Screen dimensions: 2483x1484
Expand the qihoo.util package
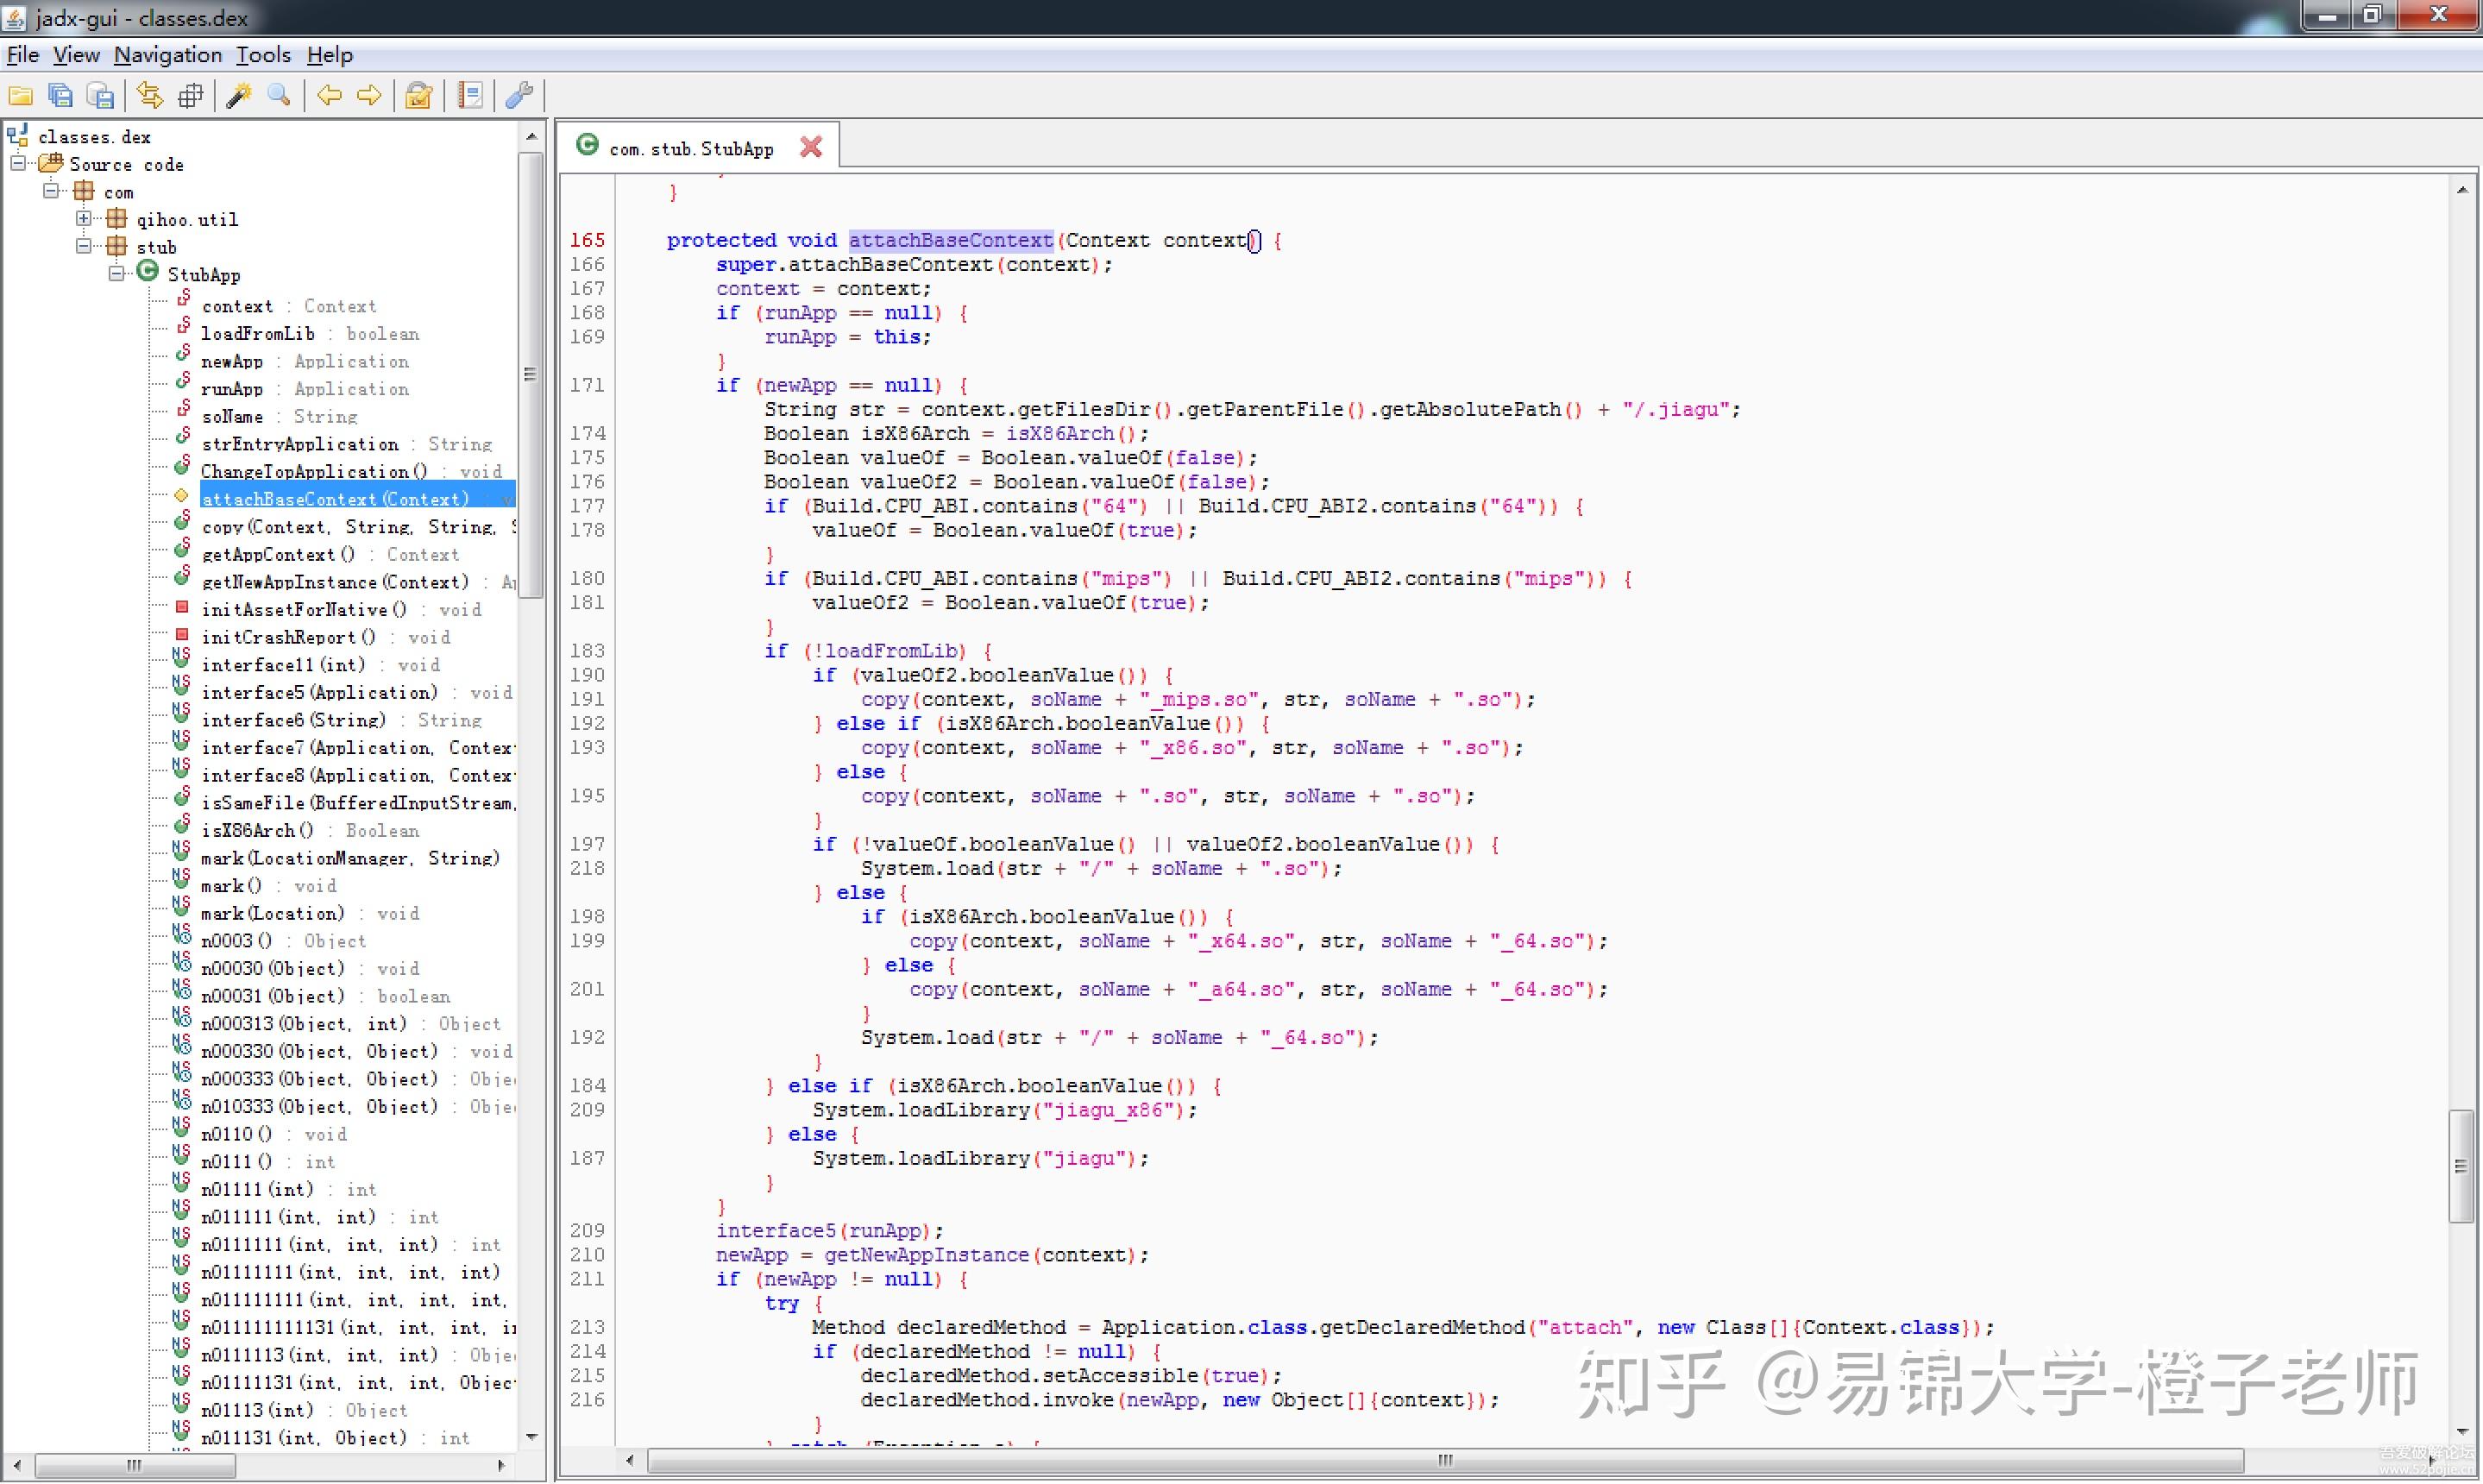[84, 218]
